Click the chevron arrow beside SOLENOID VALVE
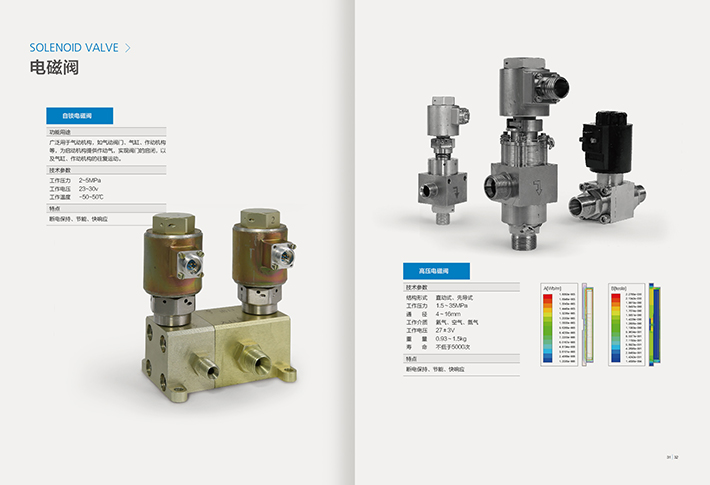Image resolution: width=710 pixels, height=485 pixels. click(x=127, y=47)
